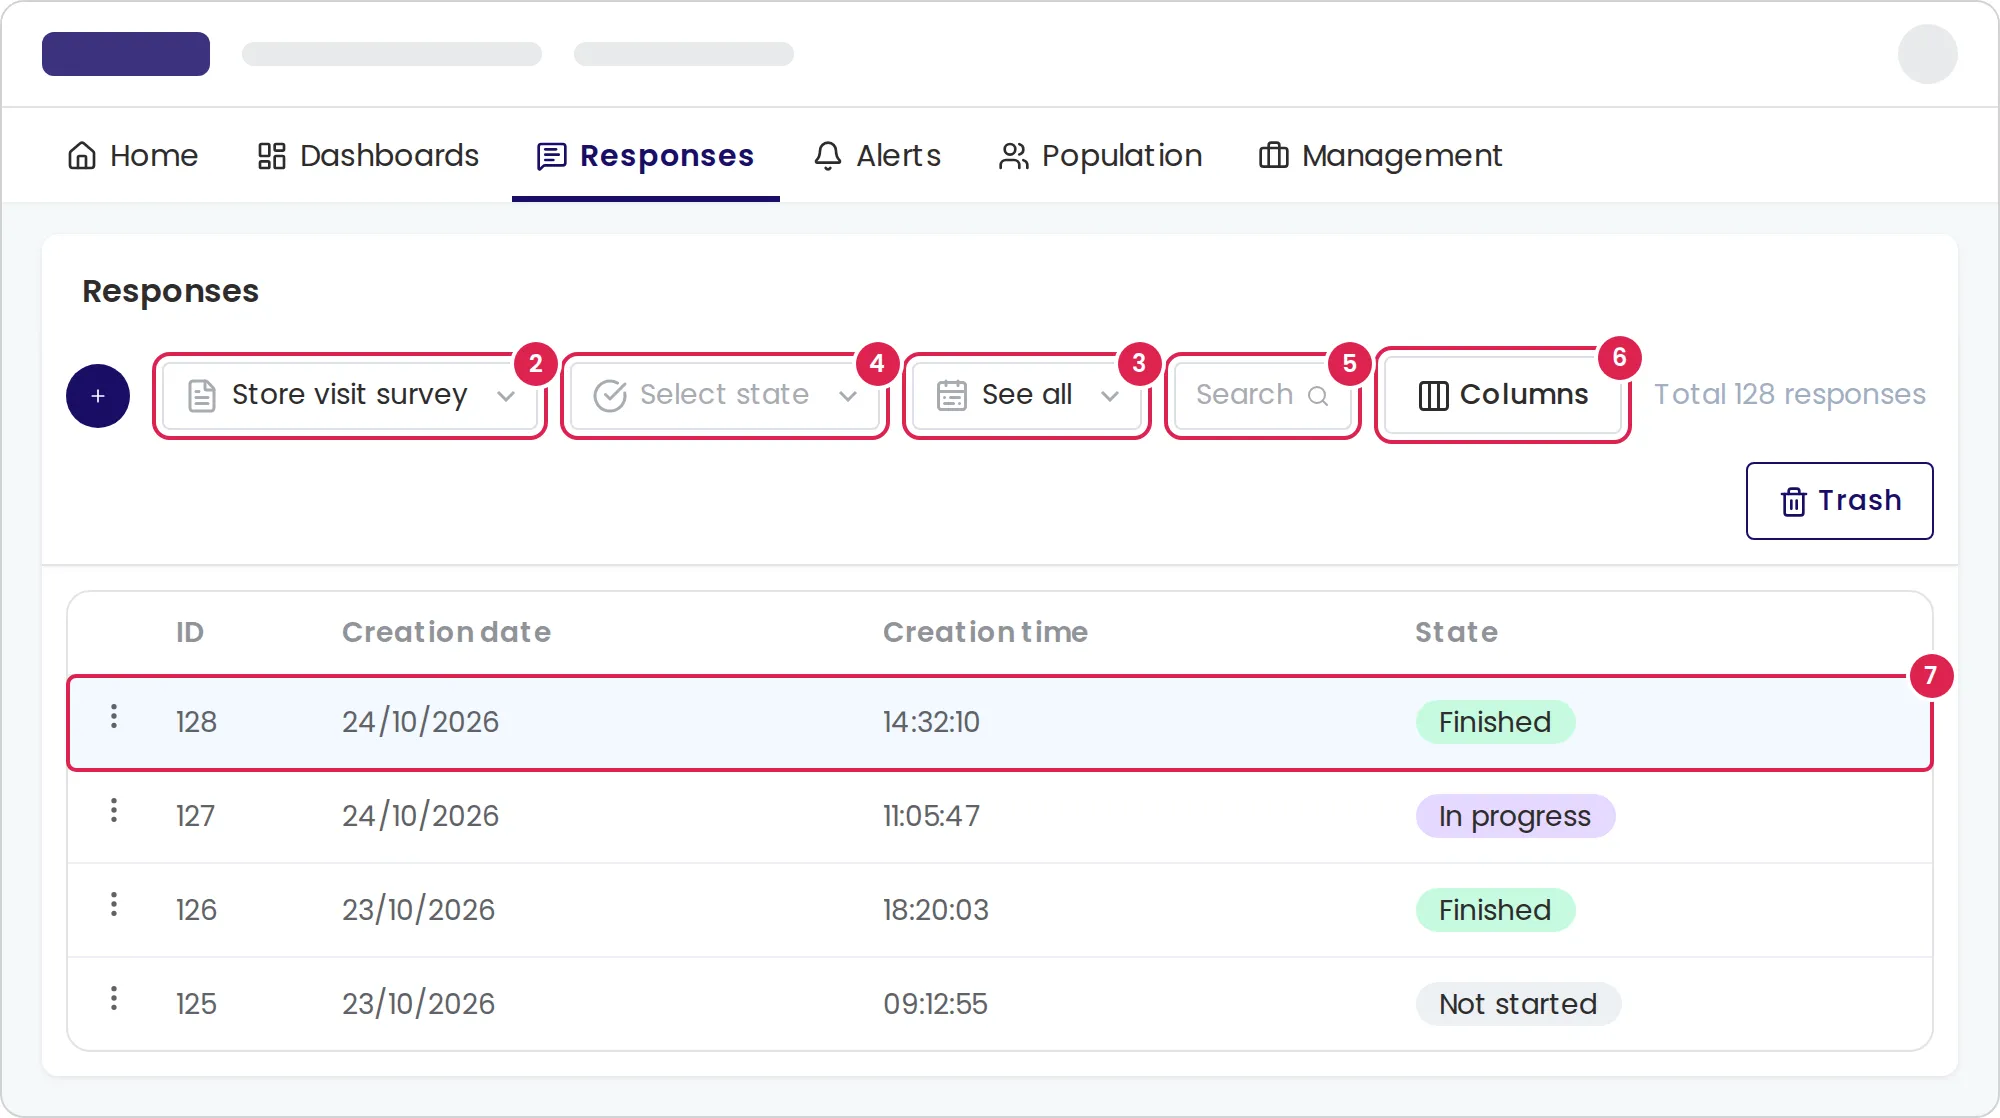Sort by the ID column header
Image resolution: width=2000 pixels, height=1118 pixels.
pos(190,632)
